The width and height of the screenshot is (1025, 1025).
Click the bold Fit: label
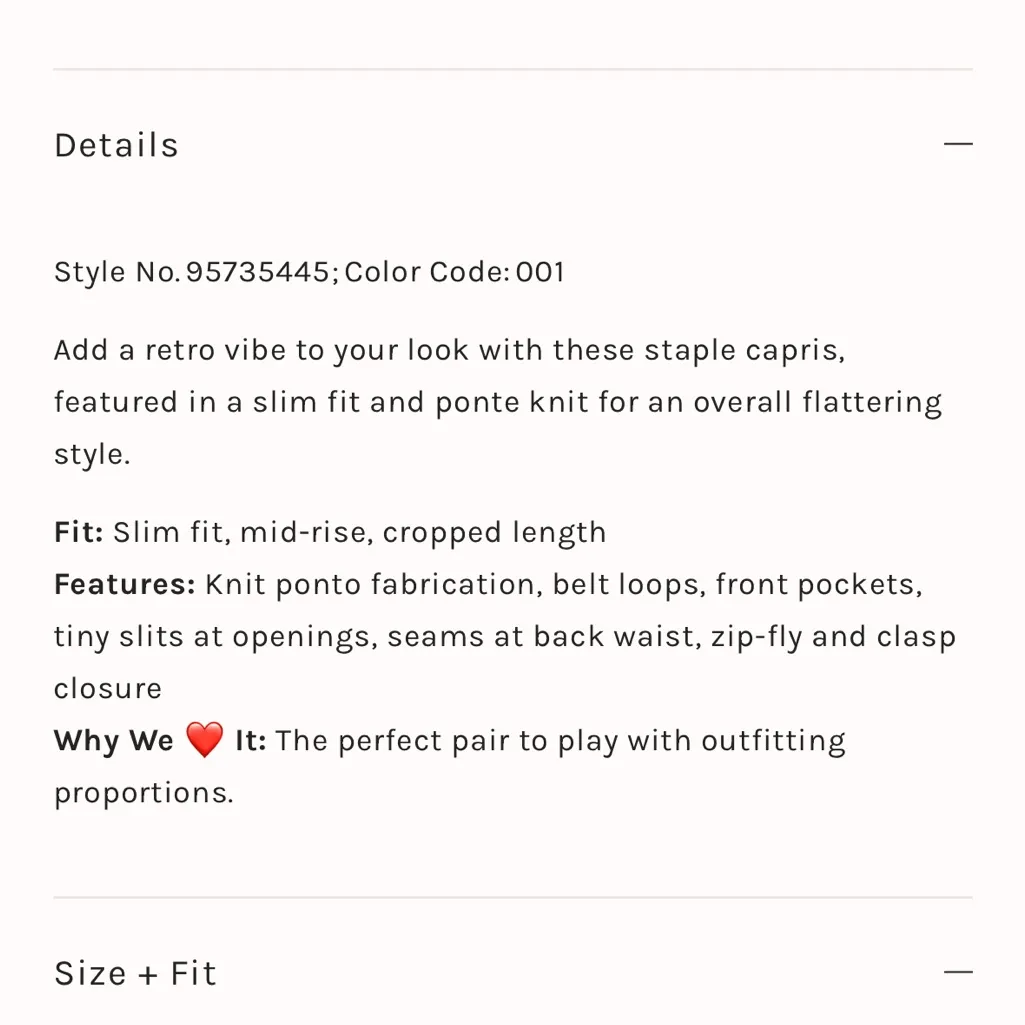[x=78, y=532]
